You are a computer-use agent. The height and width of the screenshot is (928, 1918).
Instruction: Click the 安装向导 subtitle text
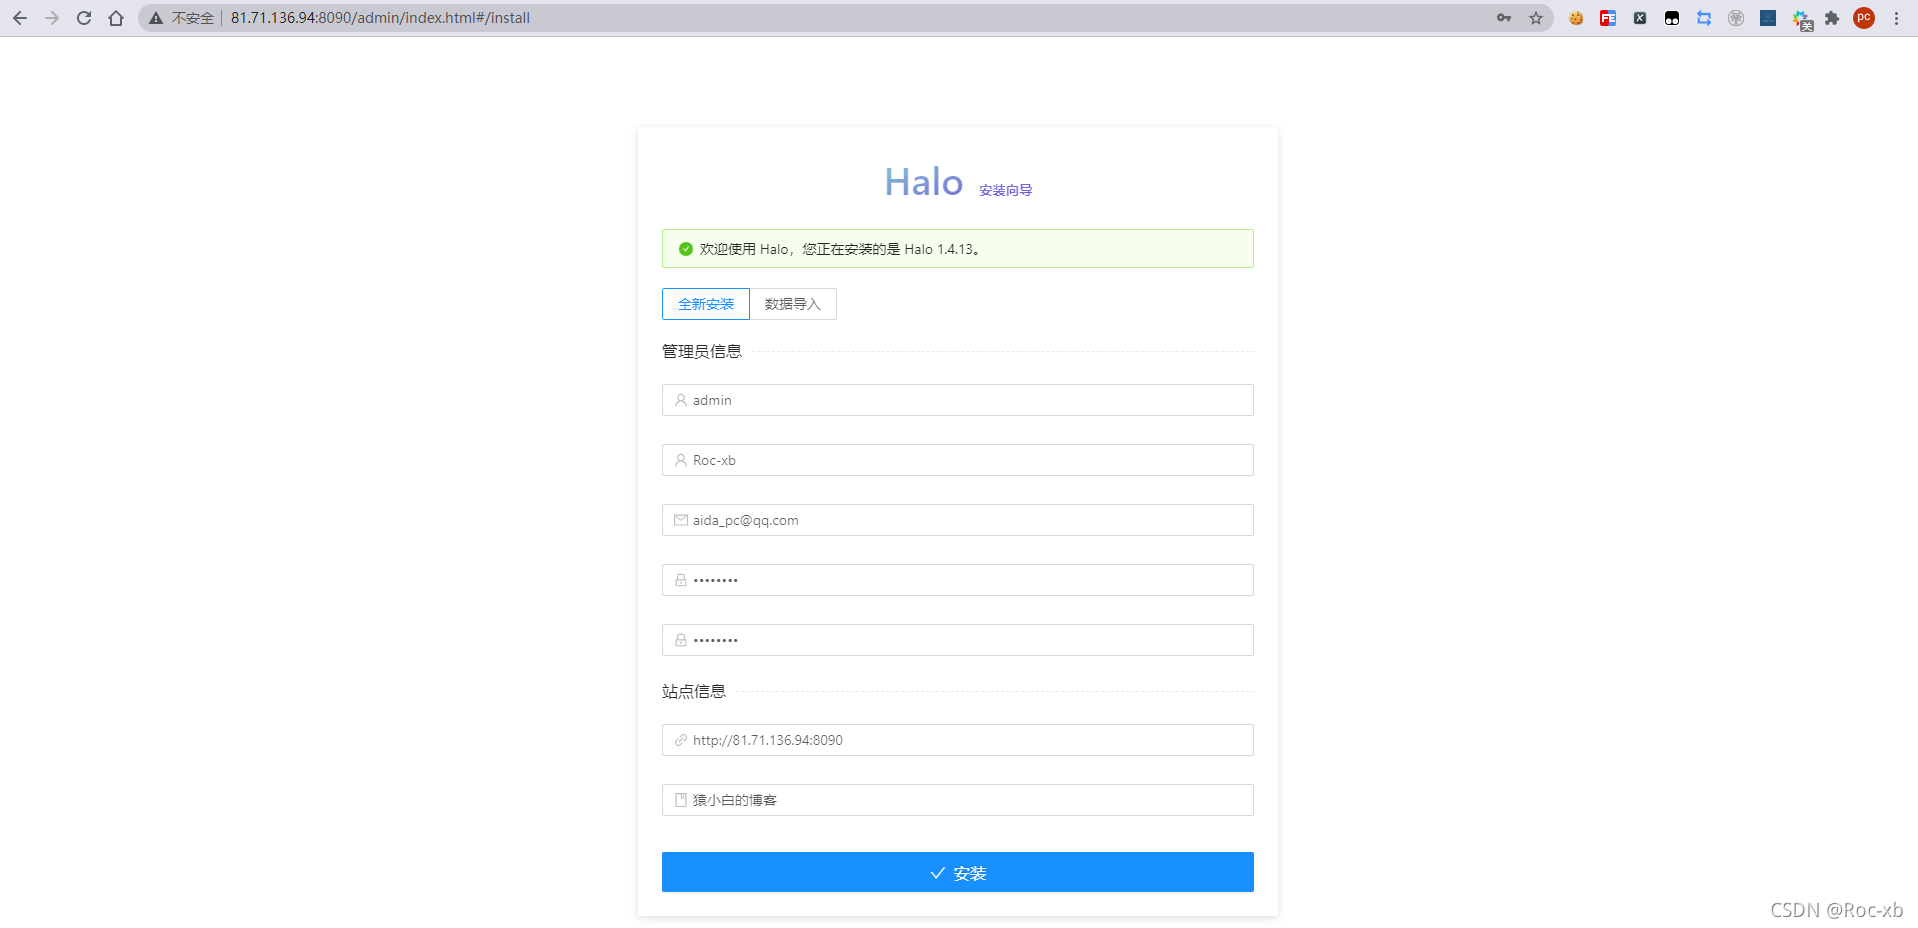pos(1006,190)
